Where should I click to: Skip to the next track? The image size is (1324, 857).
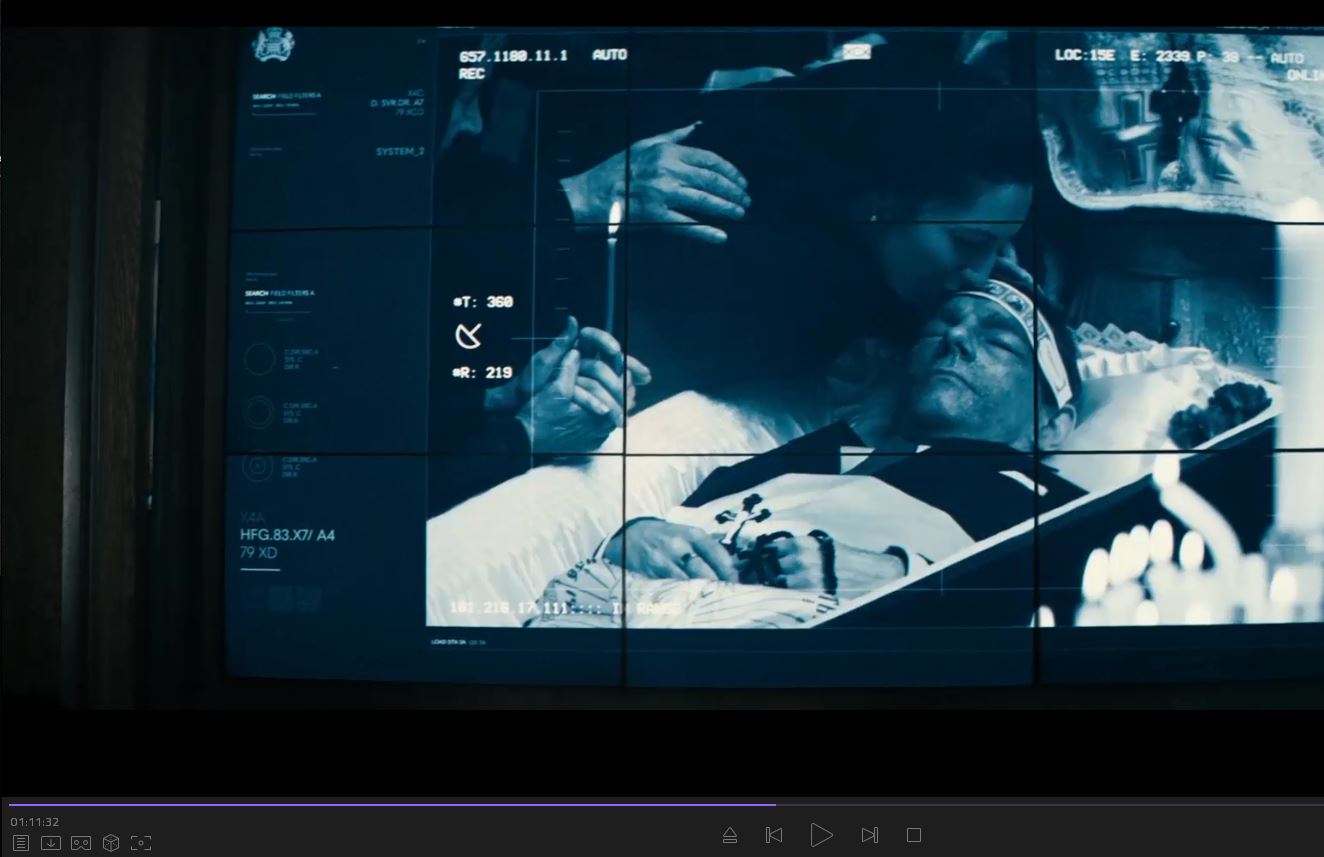[869, 835]
